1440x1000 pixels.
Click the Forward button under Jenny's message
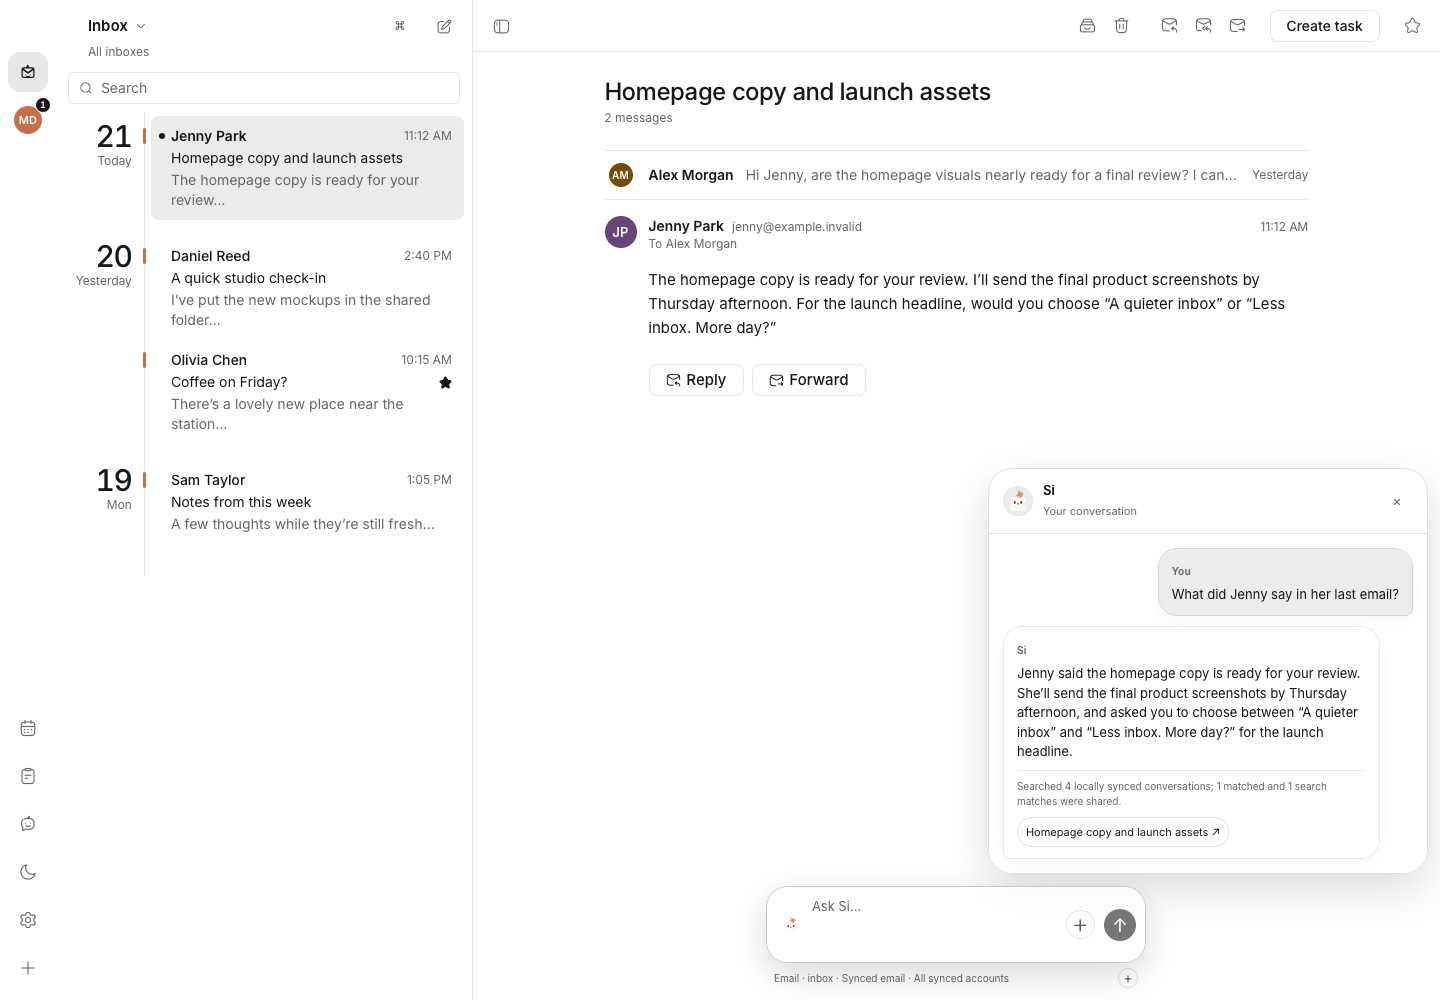(x=808, y=380)
